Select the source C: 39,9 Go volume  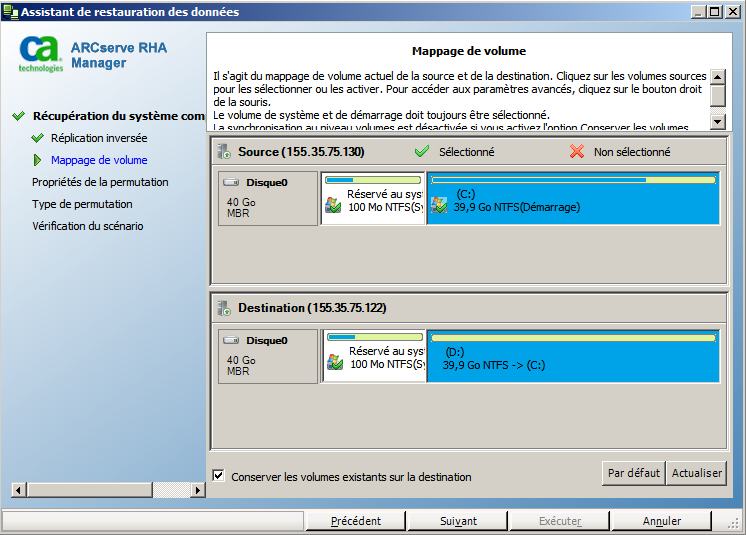[x=573, y=198]
